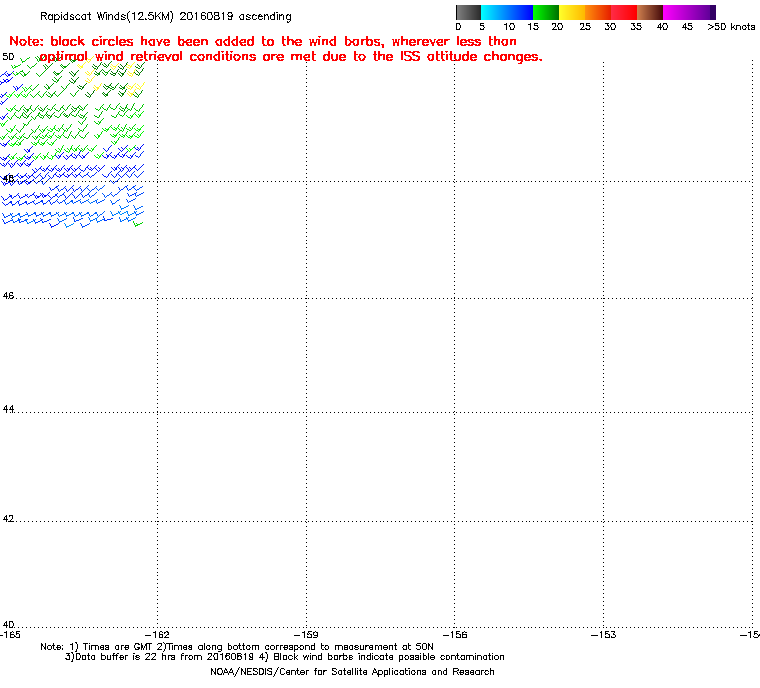Screen dimensions: 760x688
Task: Click the 'Data buffer is 22 hrs' footnote
Action: pyautogui.click(x=285, y=657)
